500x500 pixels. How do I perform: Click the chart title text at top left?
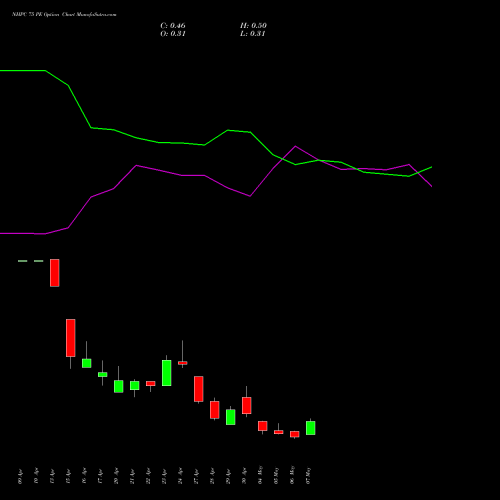click(x=64, y=15)
